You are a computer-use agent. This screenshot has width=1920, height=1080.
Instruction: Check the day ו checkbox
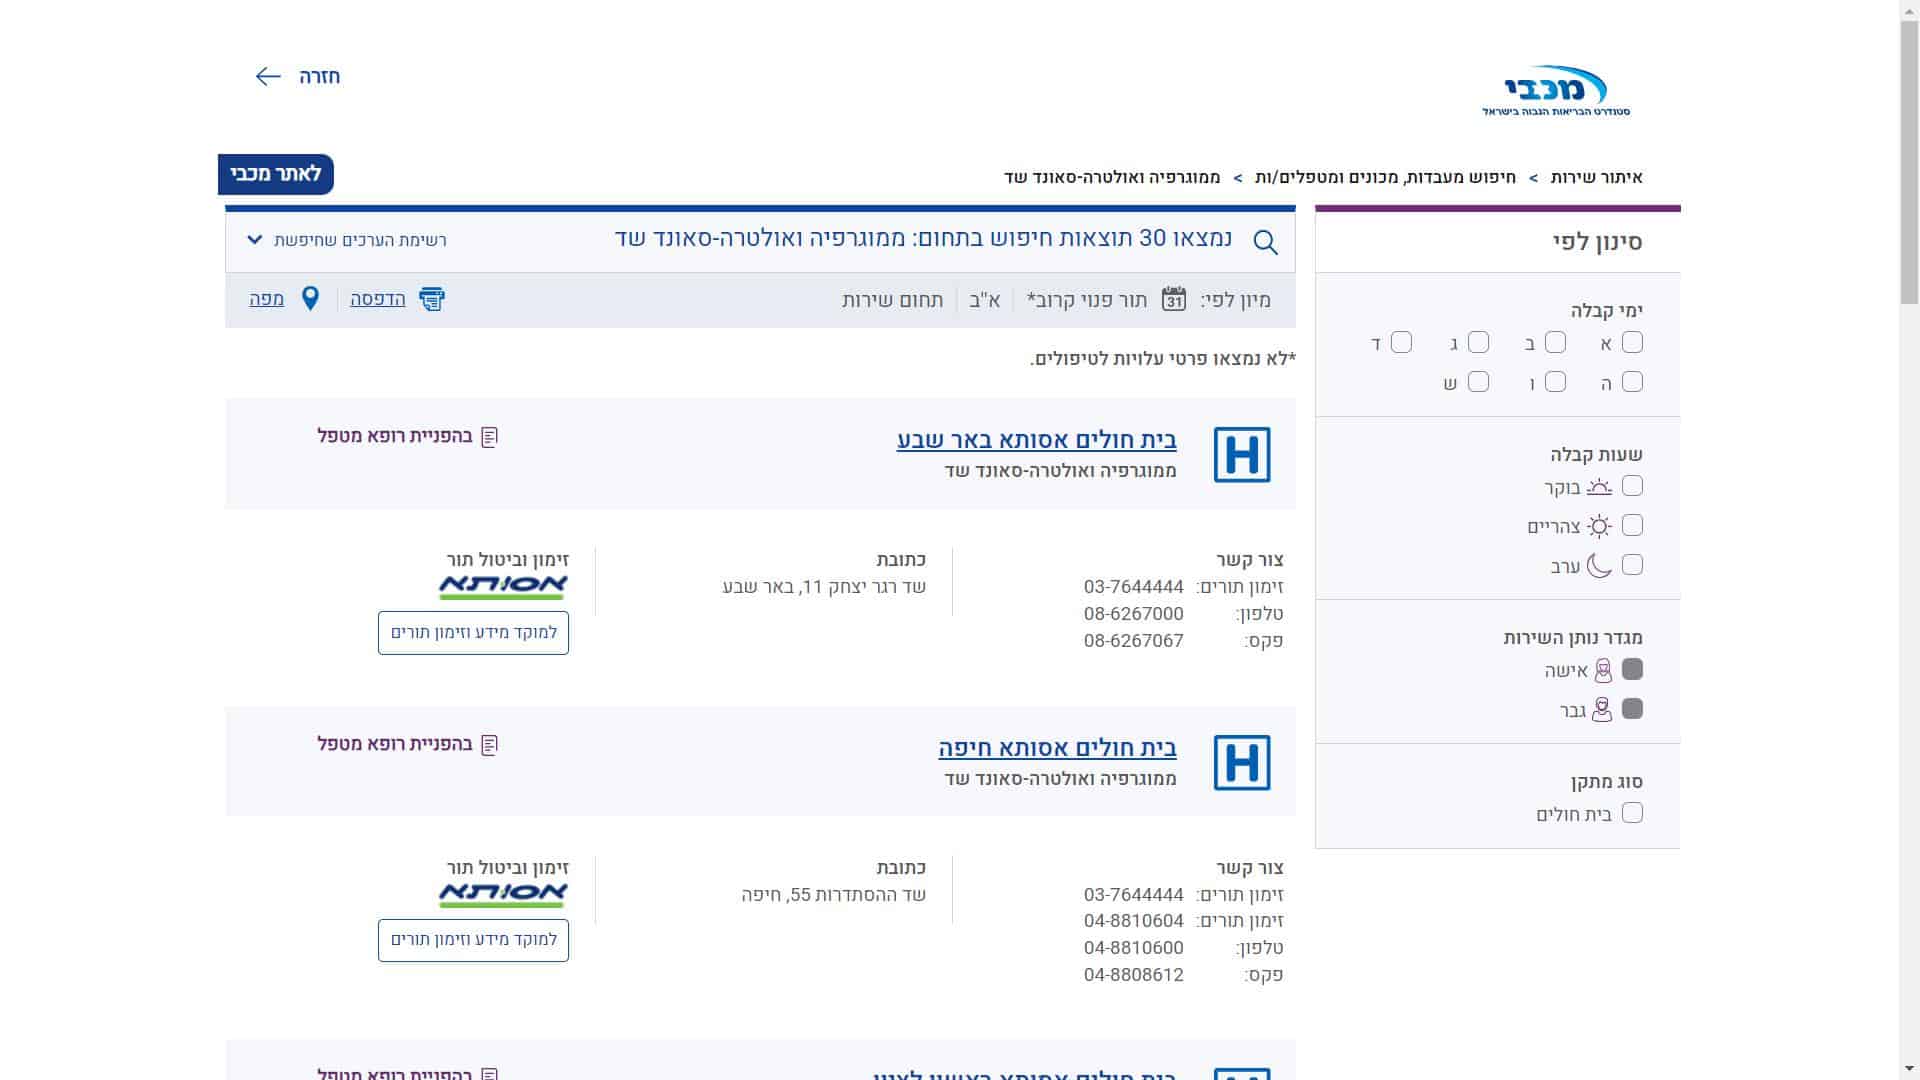(1555, 382)
